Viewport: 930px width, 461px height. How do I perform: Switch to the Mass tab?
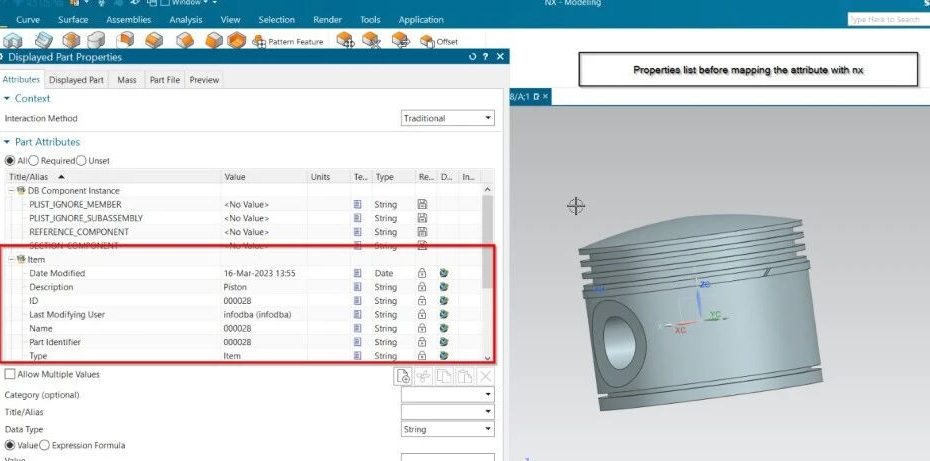[126, 80]
